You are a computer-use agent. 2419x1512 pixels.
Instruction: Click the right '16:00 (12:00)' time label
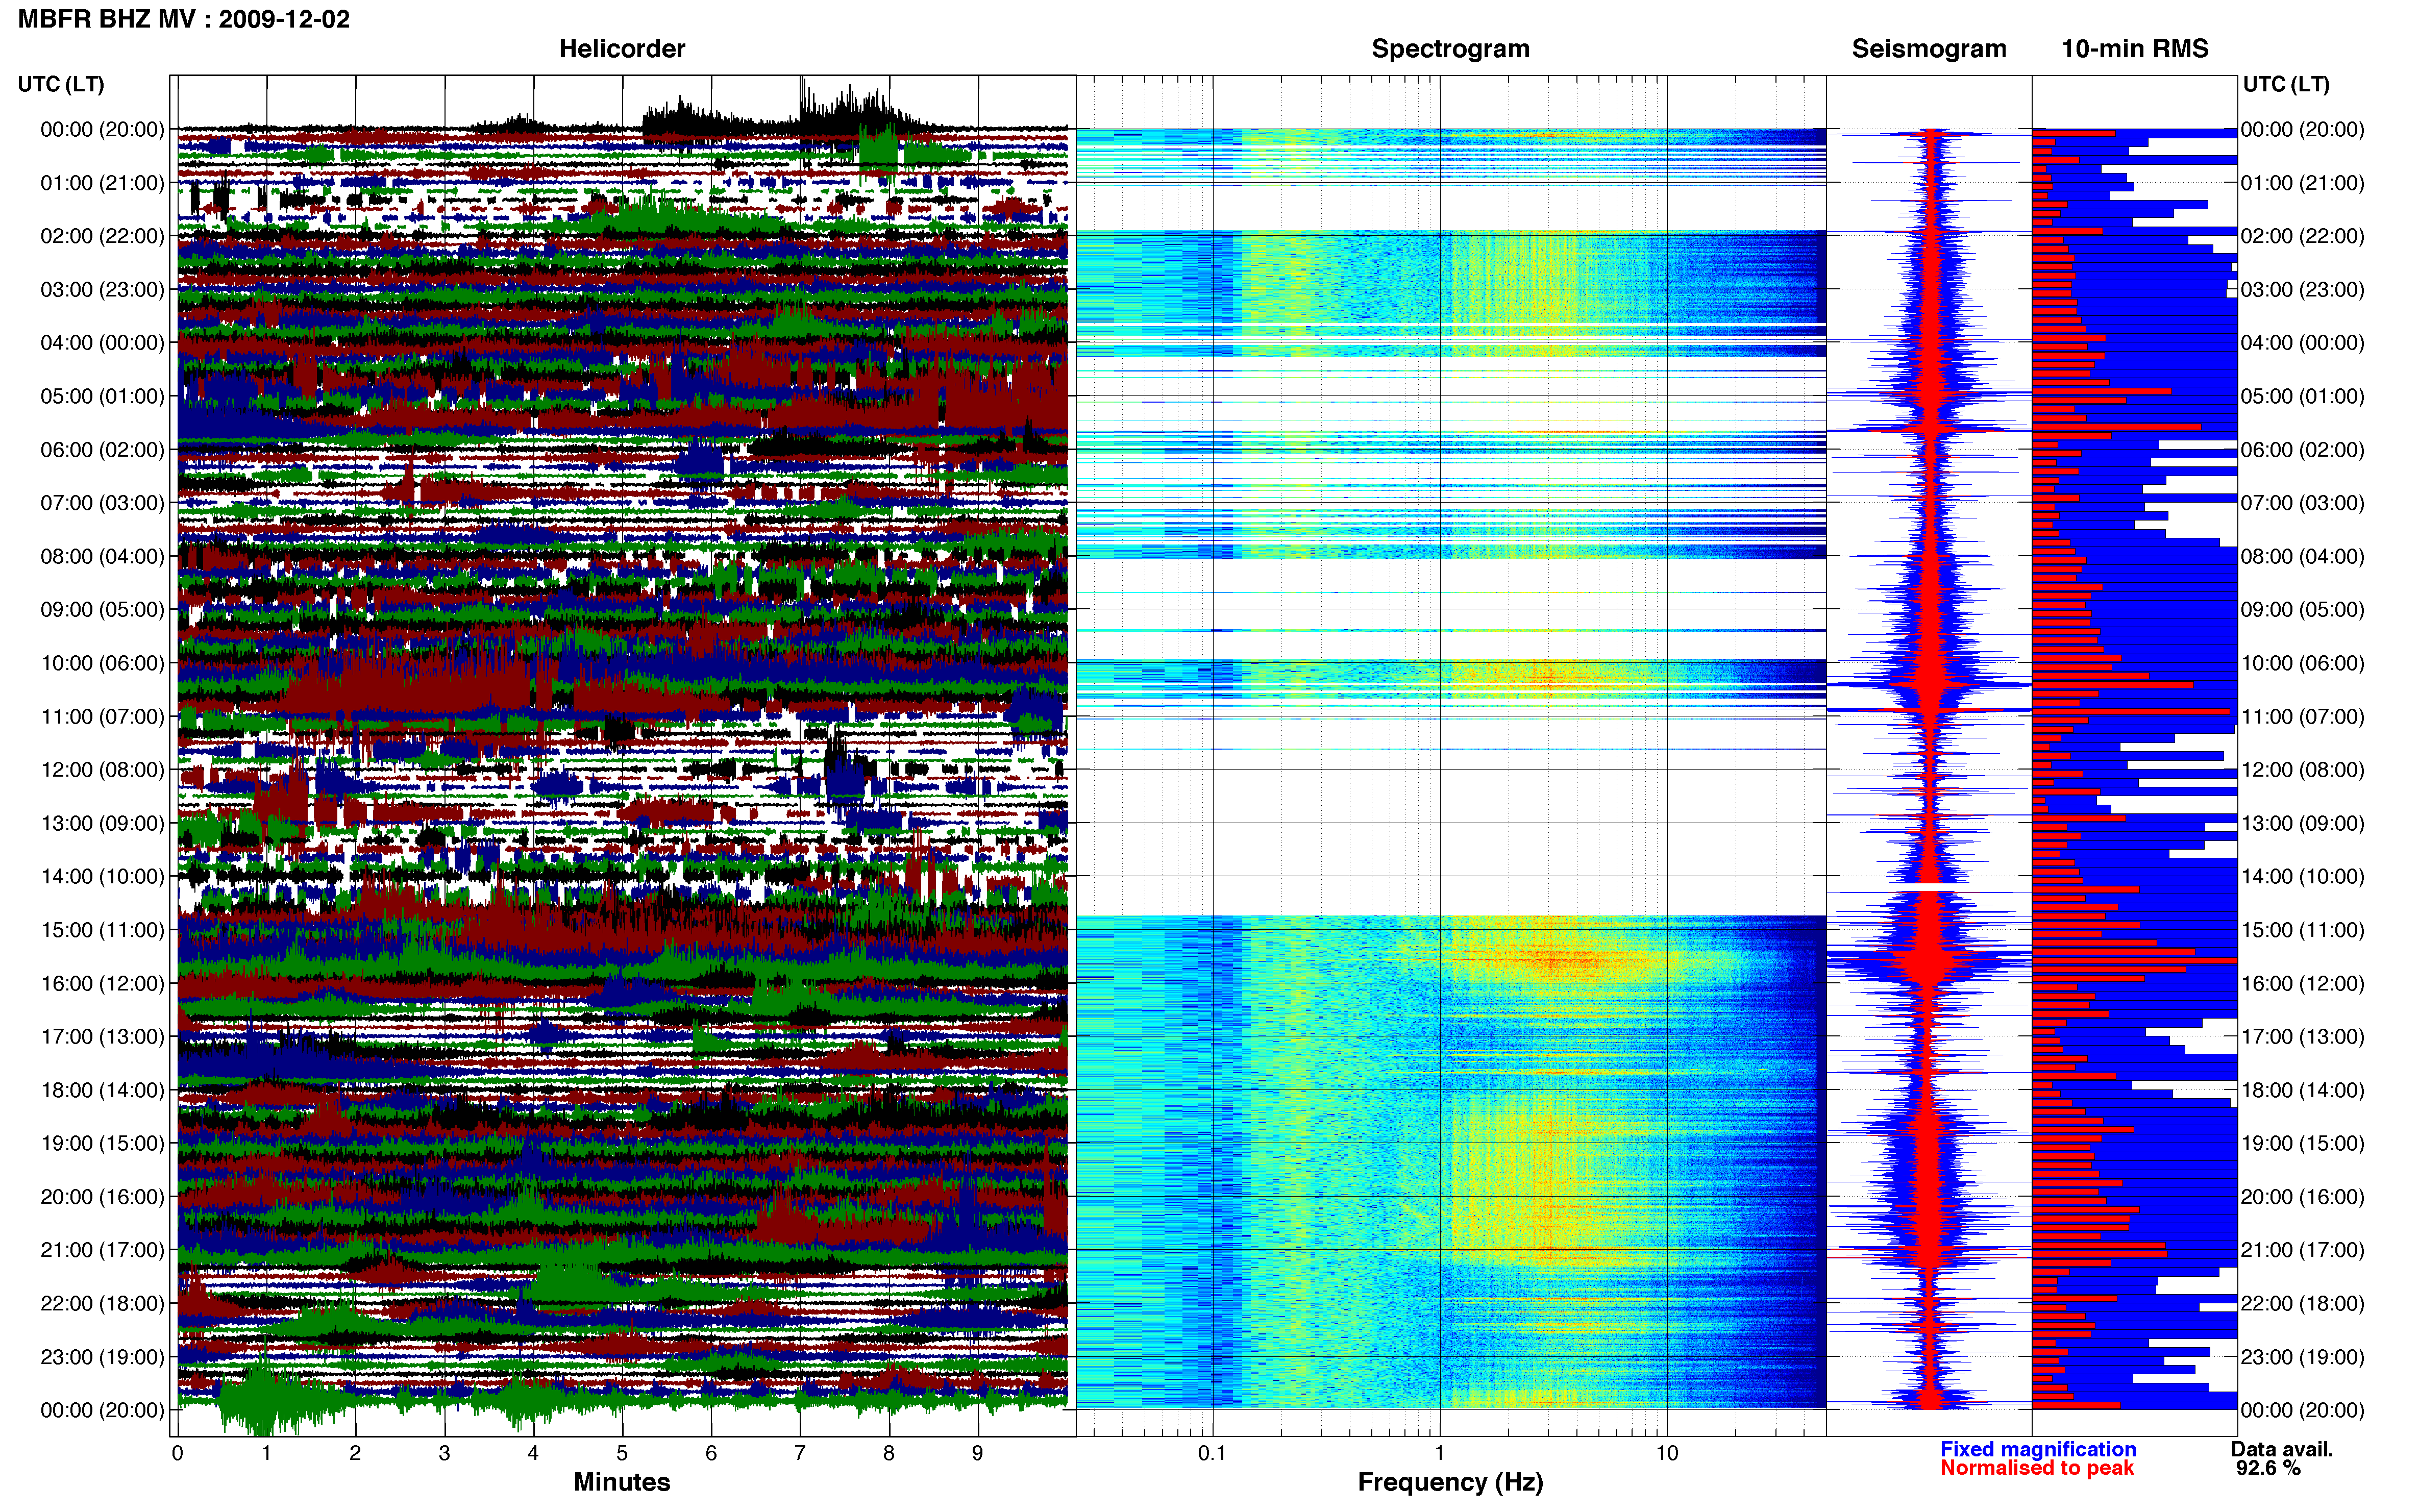(x=2302, y=983)
